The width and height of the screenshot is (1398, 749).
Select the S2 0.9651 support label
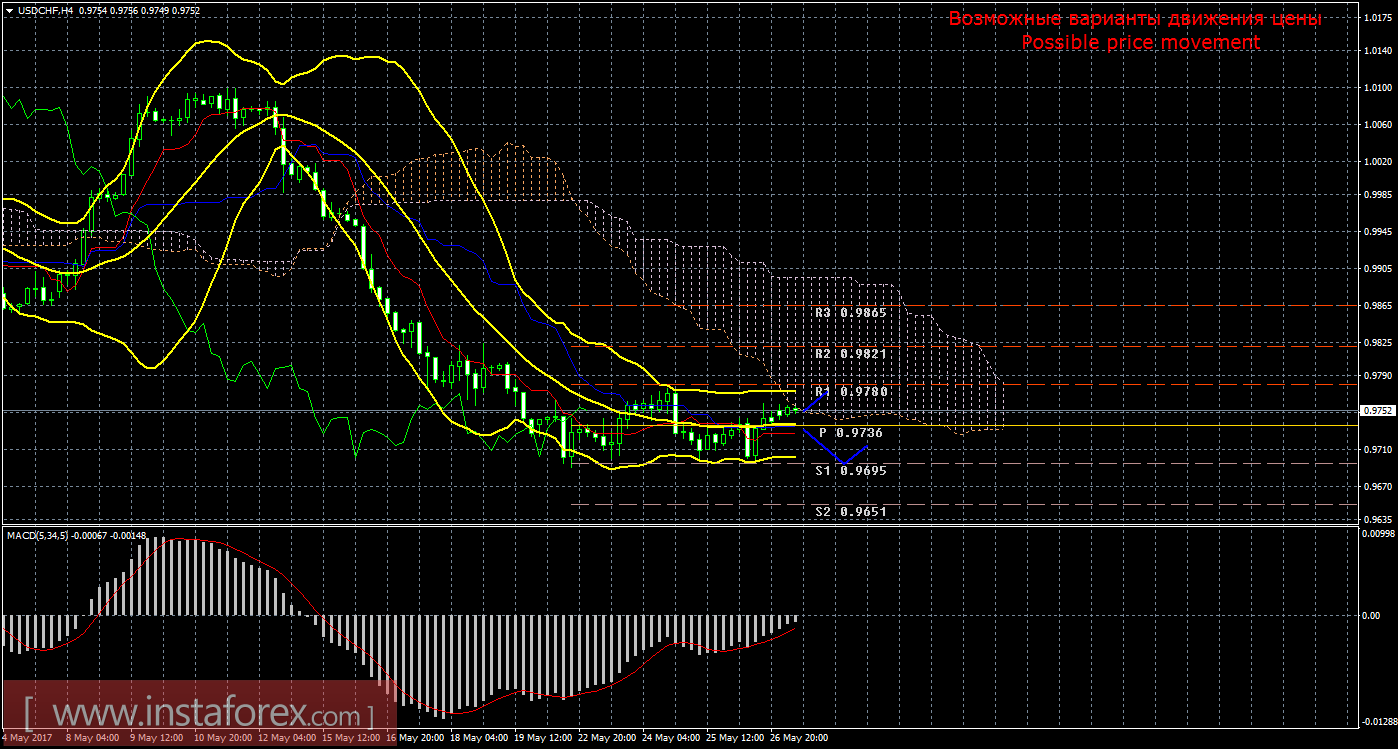click(x=850, y=511)
